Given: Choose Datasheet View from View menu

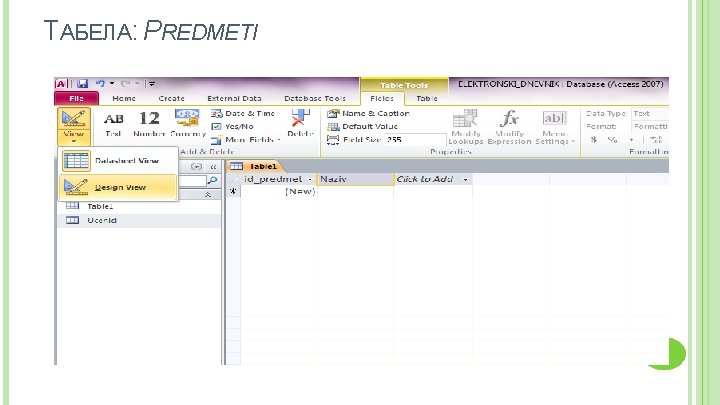Looking at the screenshot, I should (x=118, y=161).
